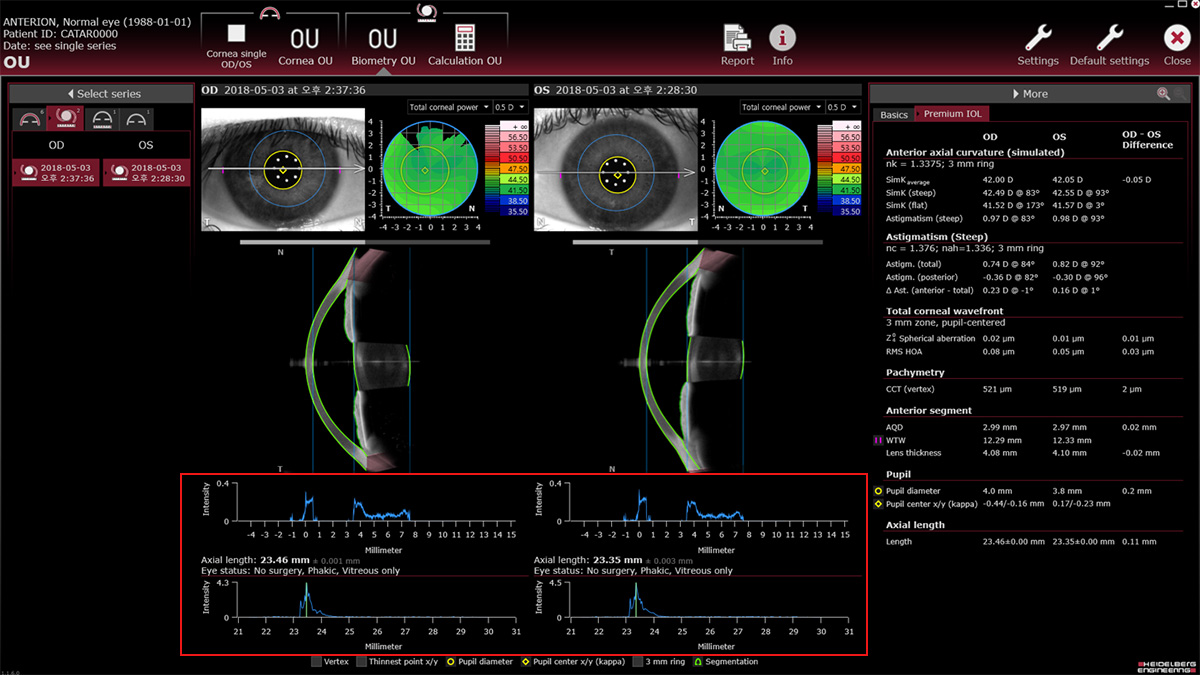Click the WTW marker icon
This screenshot has width=1200, height=675.
878,440
